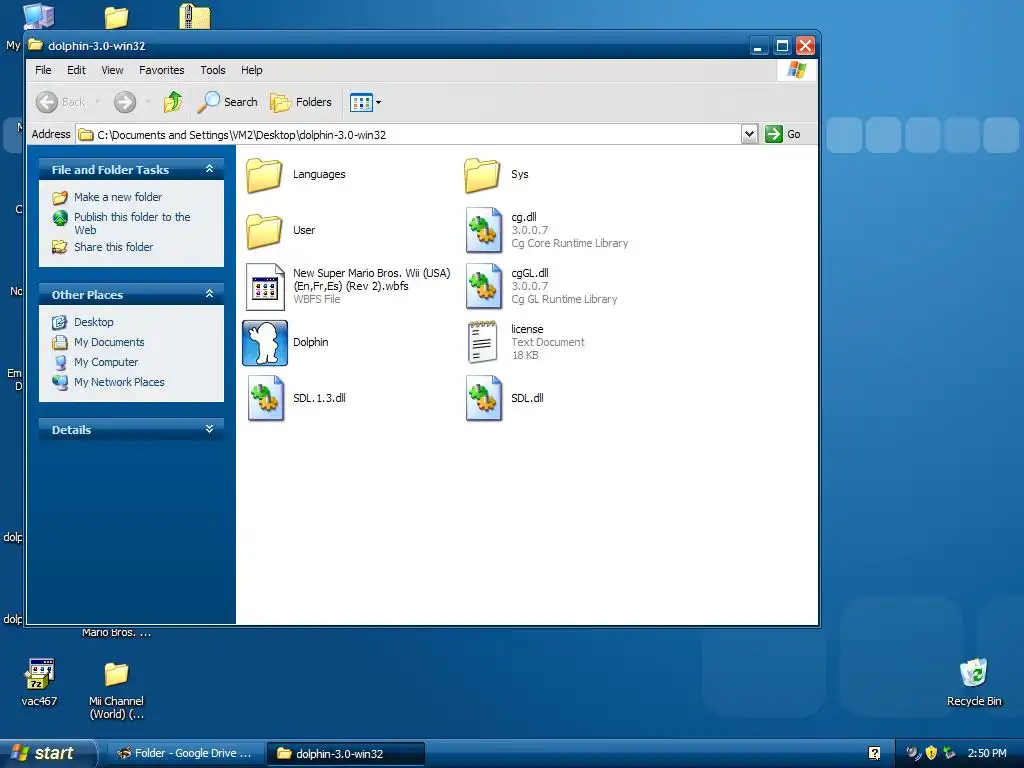Click the dolphin-3.0-win32 taskbar button
The height and width of the screenshot is (768, 1024).
[345, 754]
